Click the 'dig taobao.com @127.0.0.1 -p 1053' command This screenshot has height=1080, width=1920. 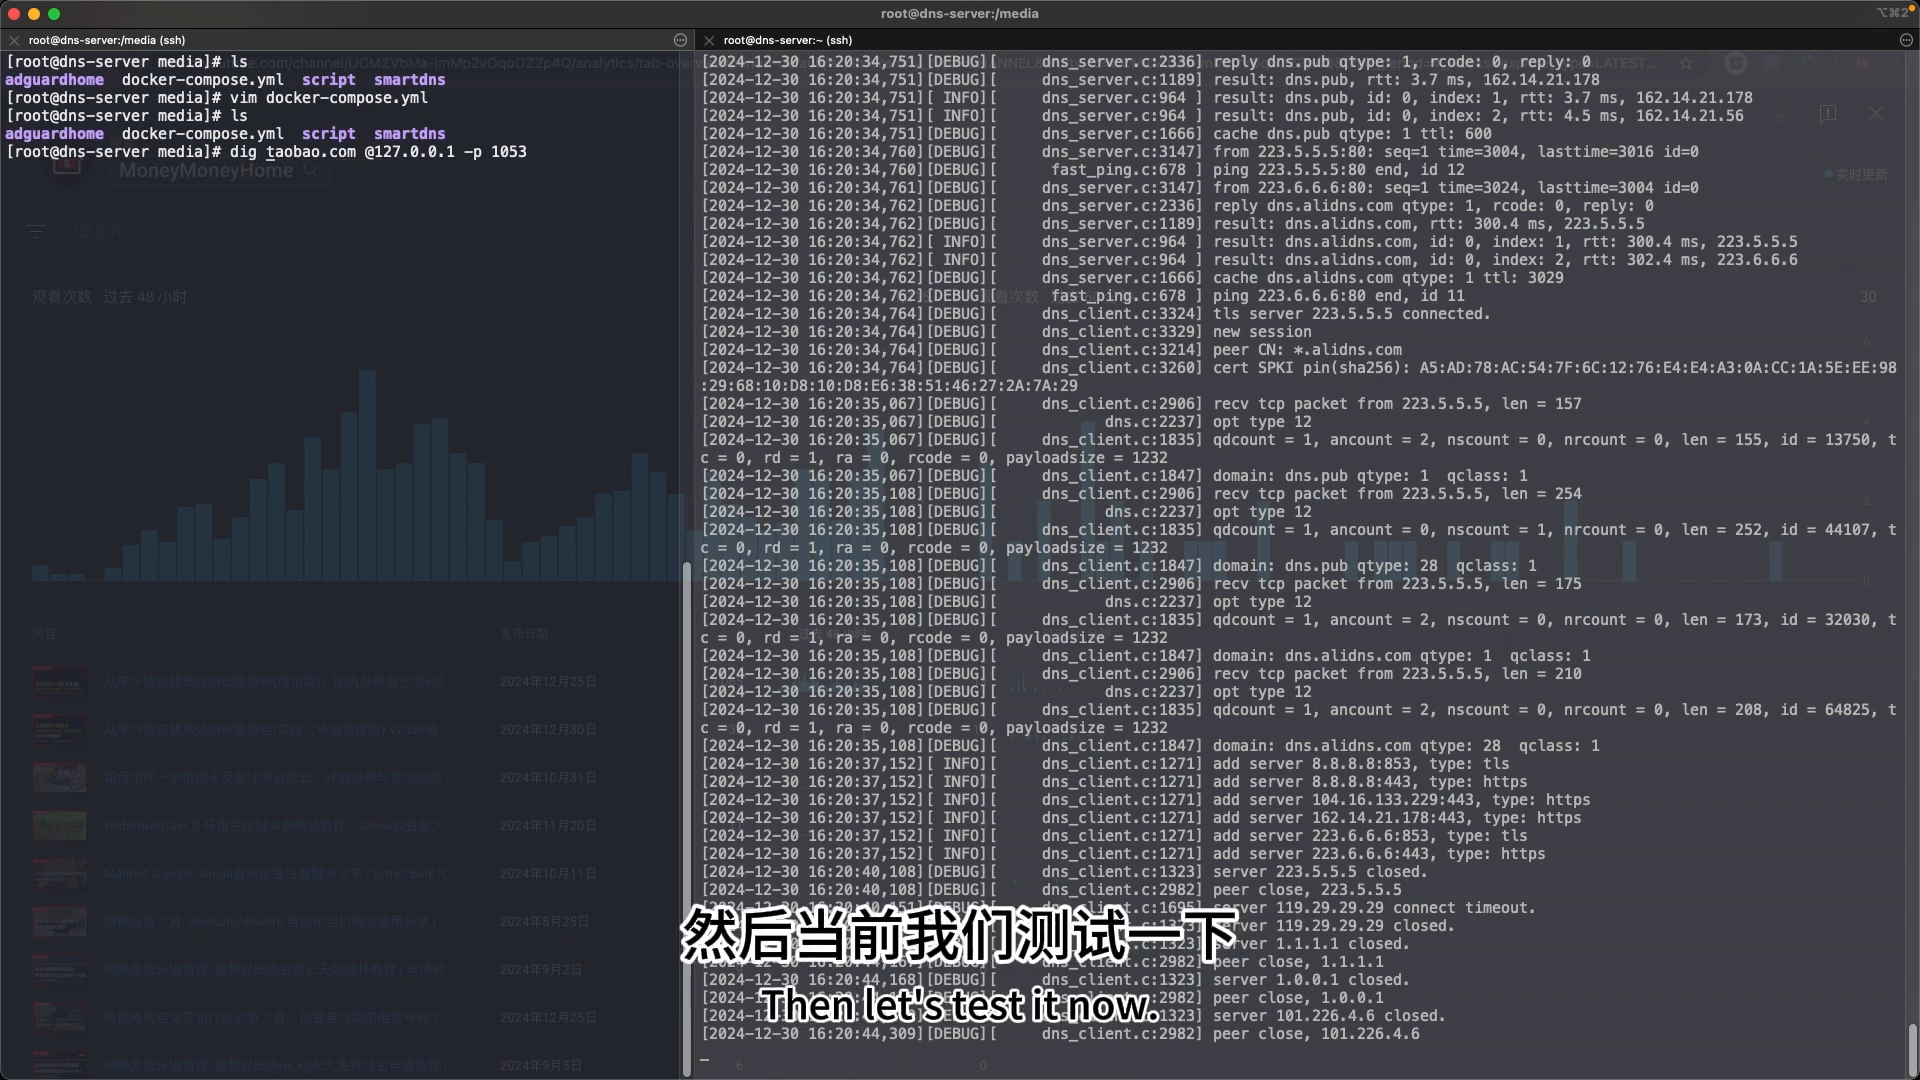point(378,152)
